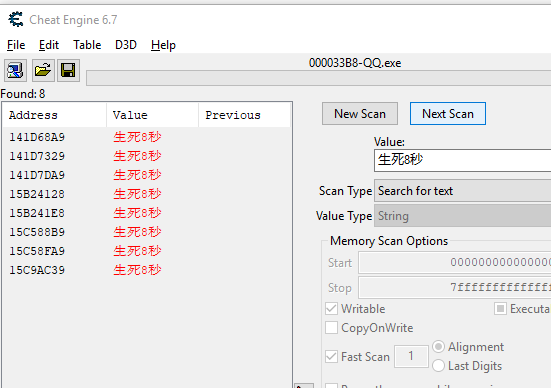The width and height of the screenshot is (551, 388).
Task: Open the Table menu
Action: tap(87, 45)
